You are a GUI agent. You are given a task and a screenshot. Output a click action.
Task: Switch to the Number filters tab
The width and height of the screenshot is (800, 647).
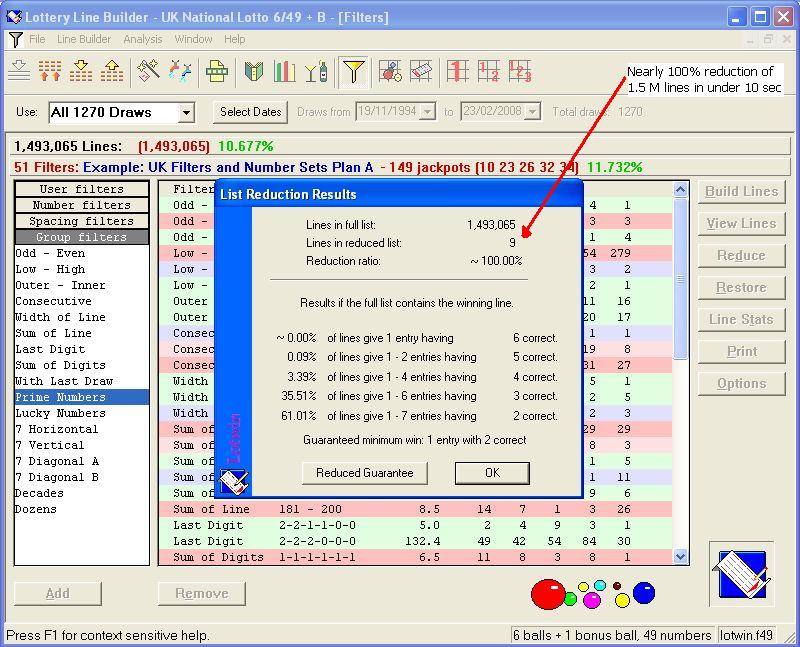(81, 205)
